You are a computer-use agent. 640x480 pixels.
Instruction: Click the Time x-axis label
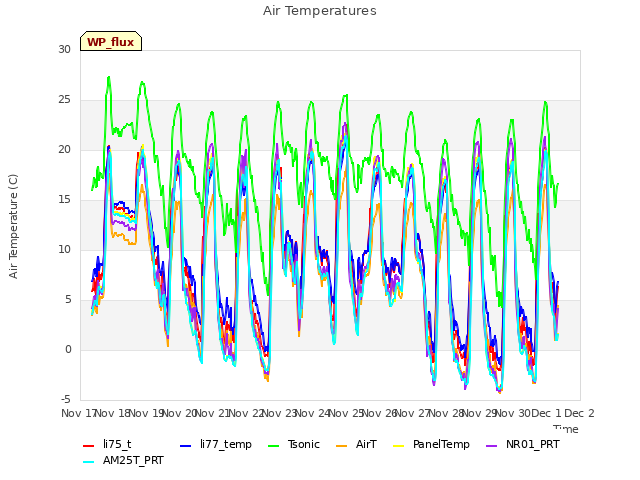pyautogui.click(x=566, y=429)
